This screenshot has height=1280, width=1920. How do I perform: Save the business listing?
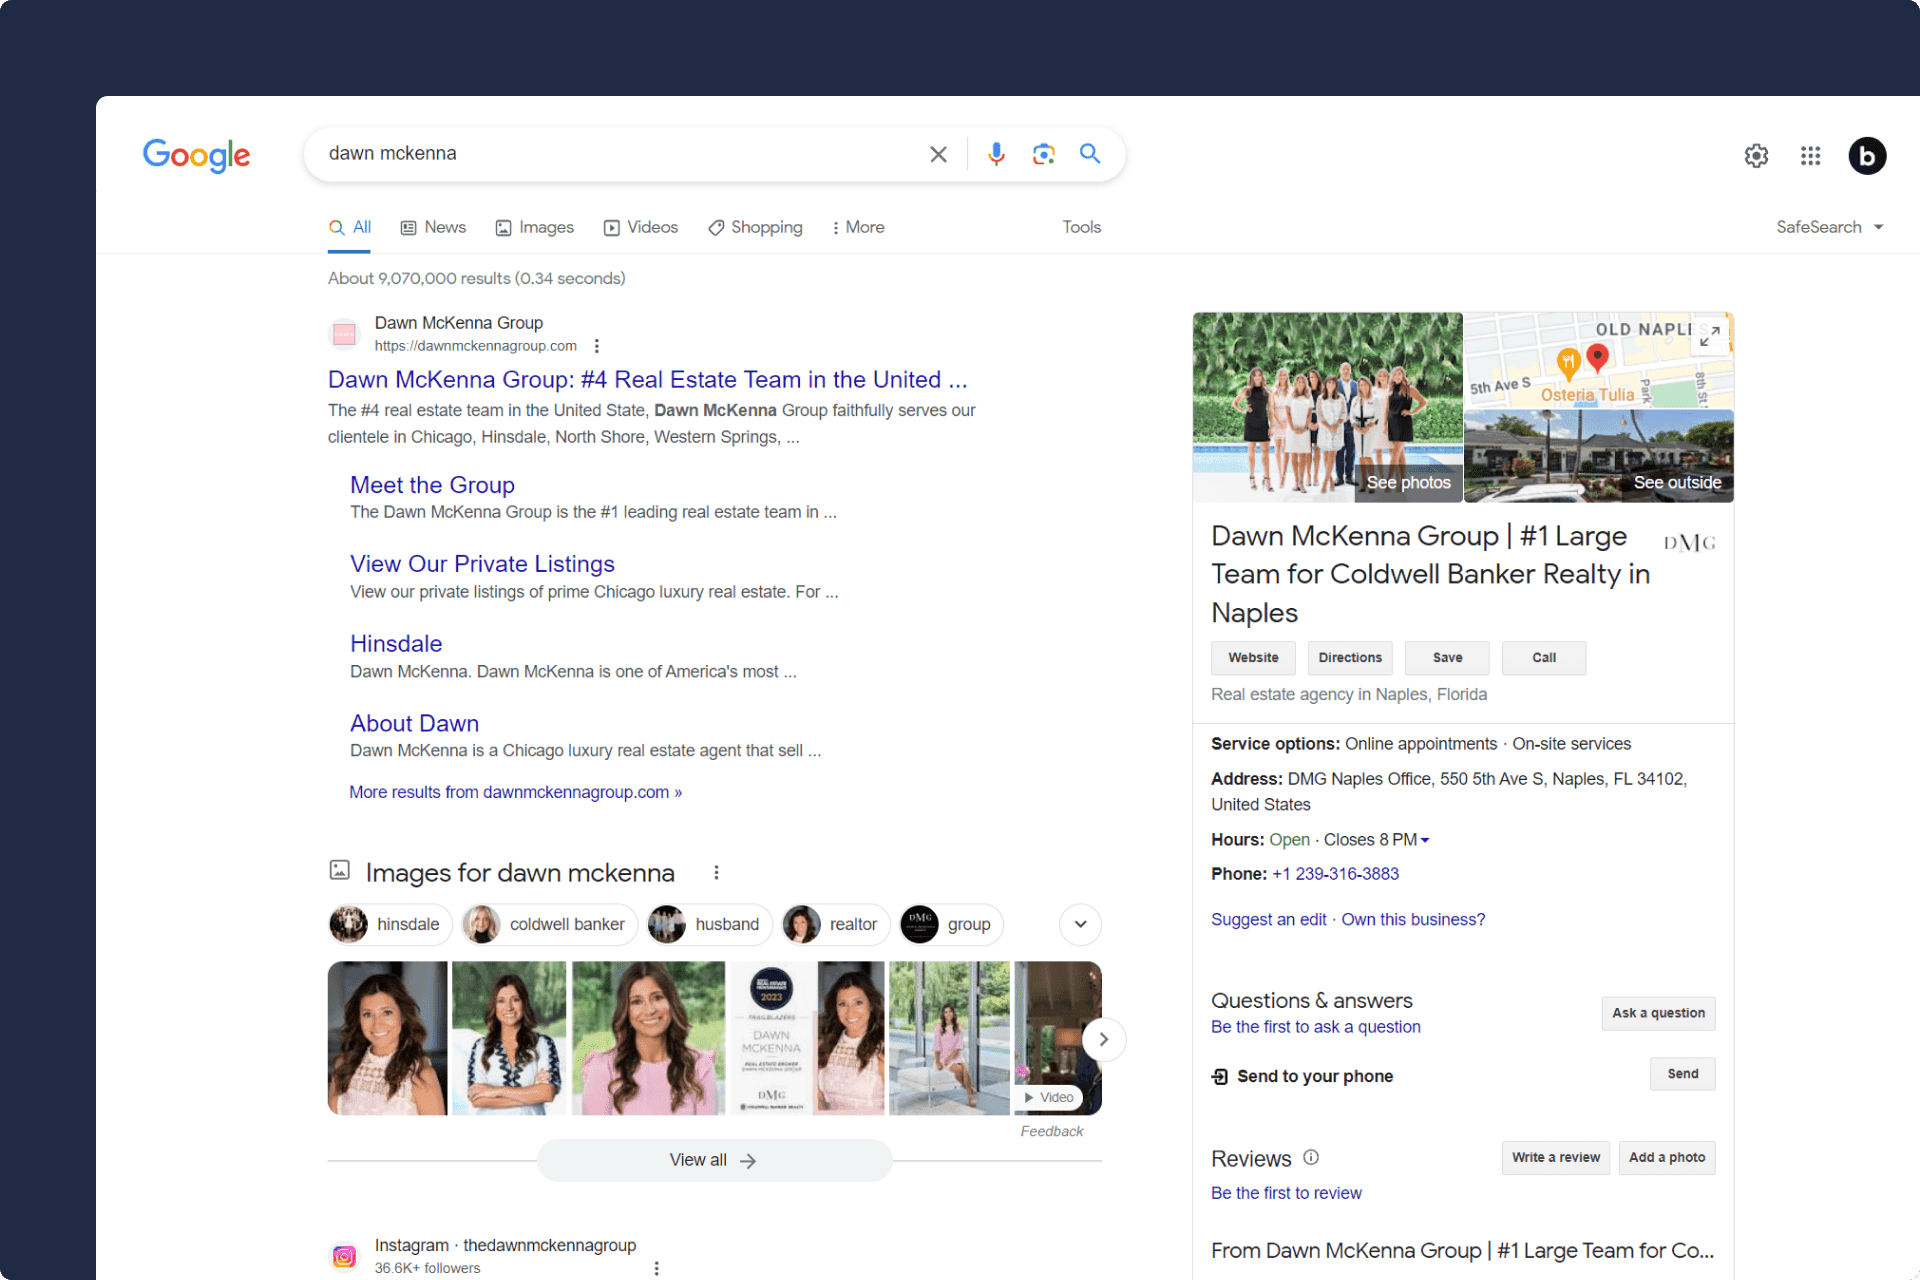click(x=1447, y=658)
